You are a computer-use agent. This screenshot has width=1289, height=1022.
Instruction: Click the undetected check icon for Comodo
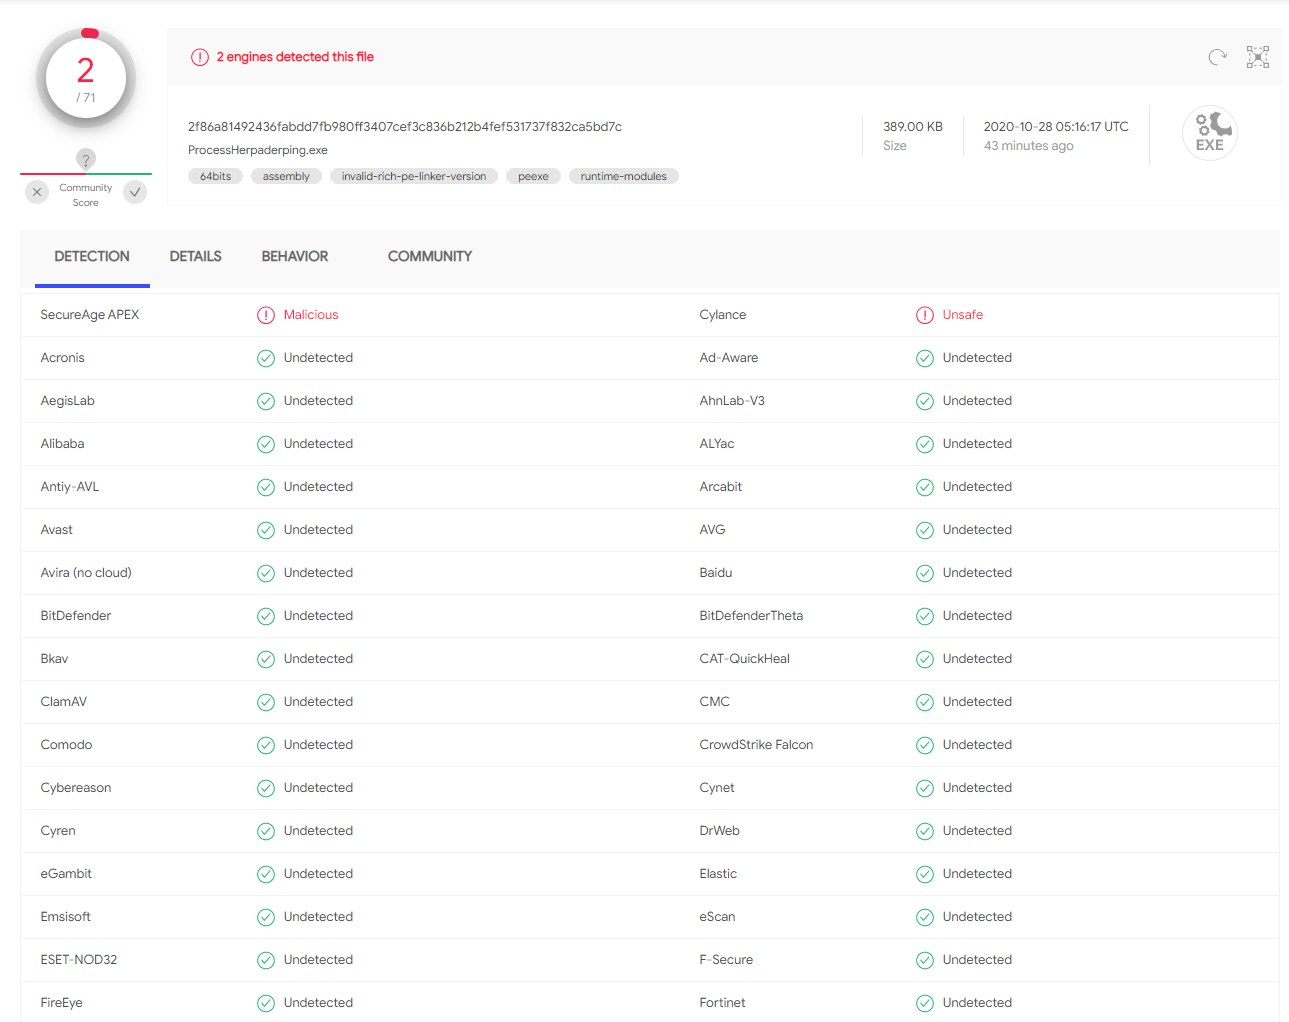point(266,745)
